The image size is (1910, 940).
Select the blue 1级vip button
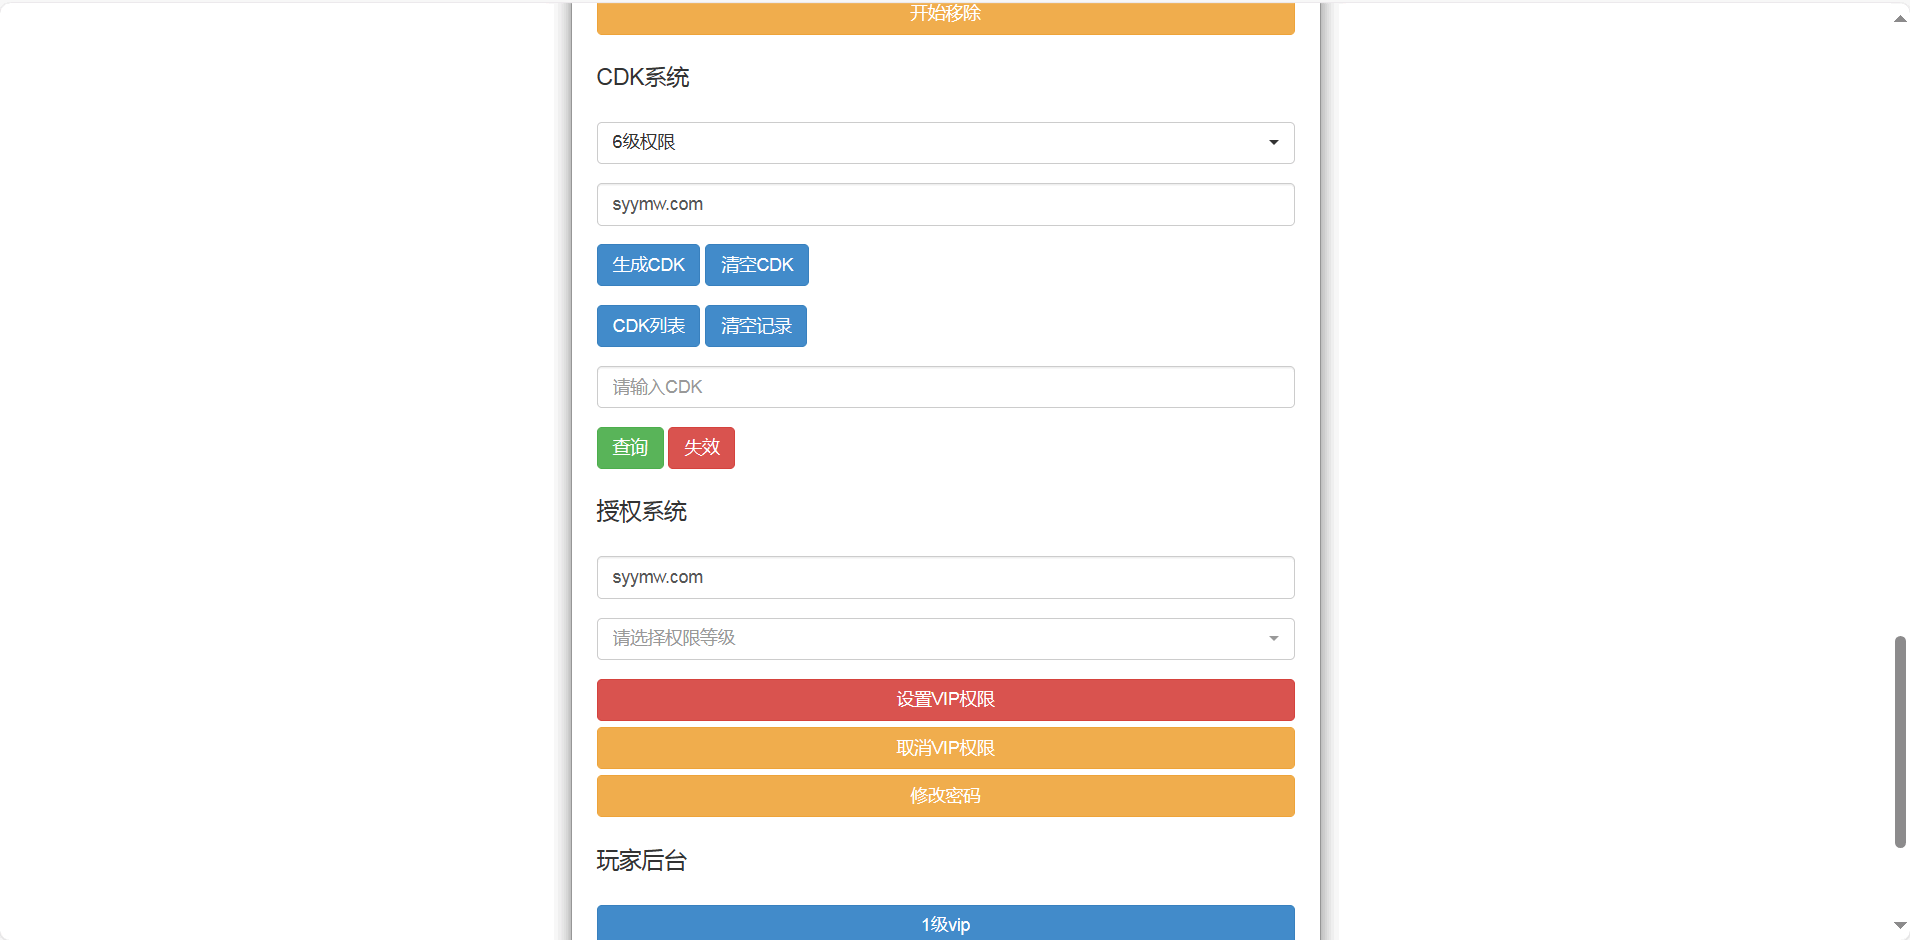(x=945, y=923)
